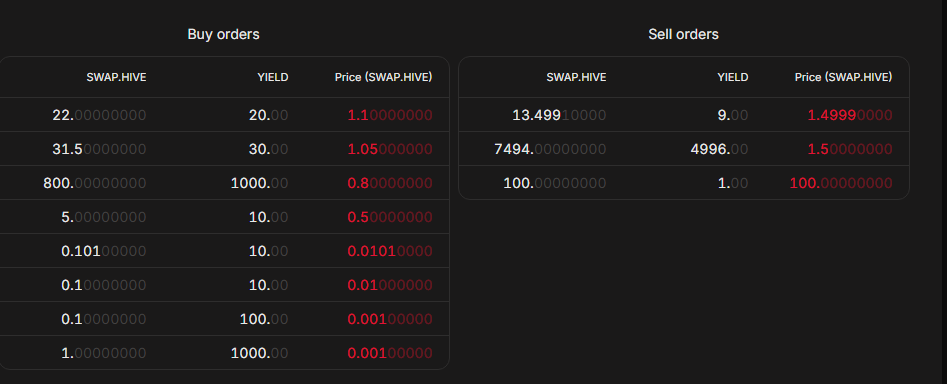Image resolution: width=947 pixels, height=384 pixels.
Task: Click YIELD quantity 30.00 in Buy orders
Action: (x=269, y=149)
